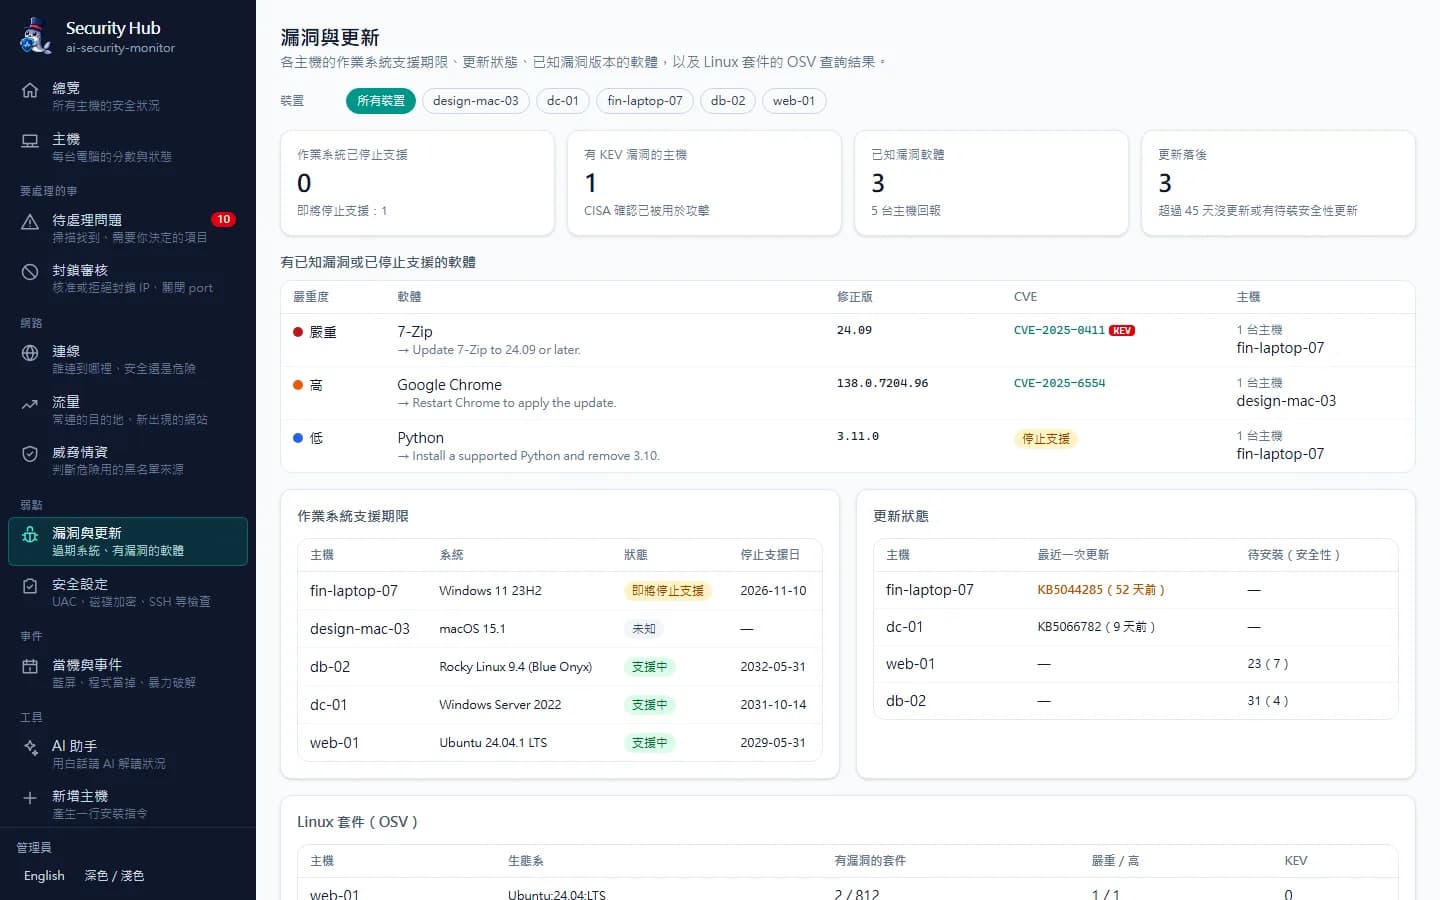Filter by dc-01 device chip

(x=562, y=101)
